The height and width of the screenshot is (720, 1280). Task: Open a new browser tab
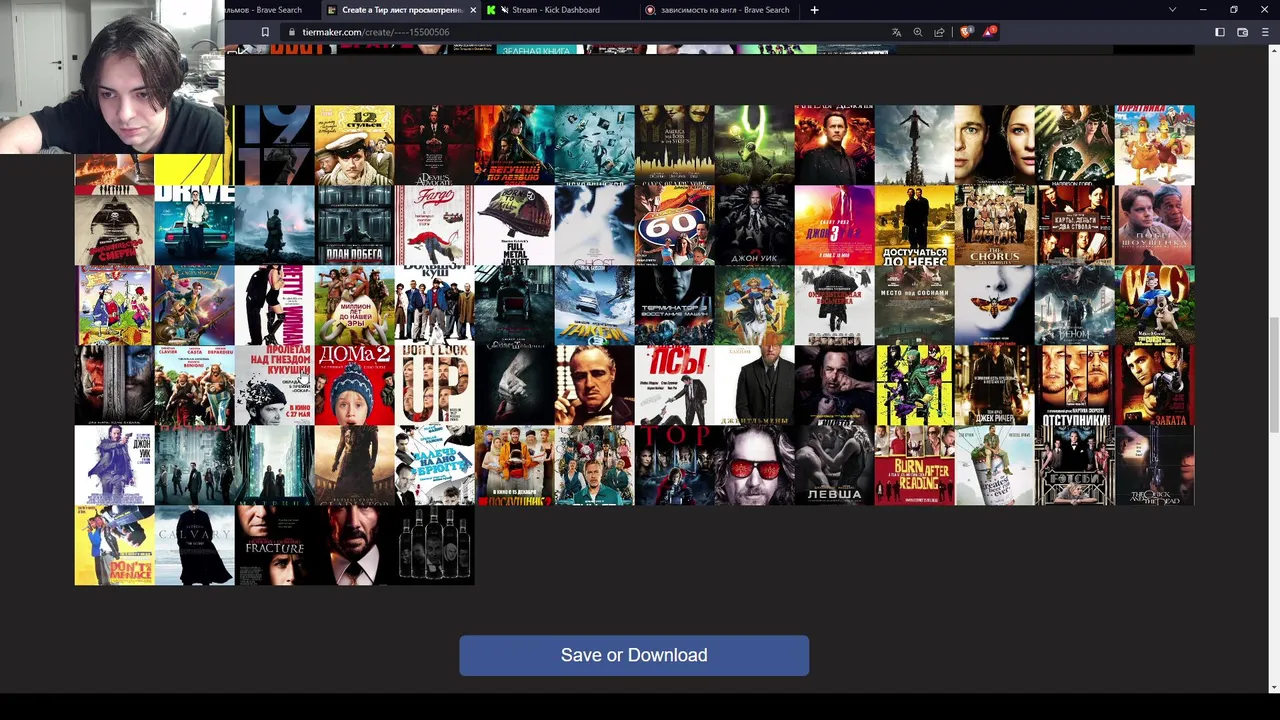(814, 10)
